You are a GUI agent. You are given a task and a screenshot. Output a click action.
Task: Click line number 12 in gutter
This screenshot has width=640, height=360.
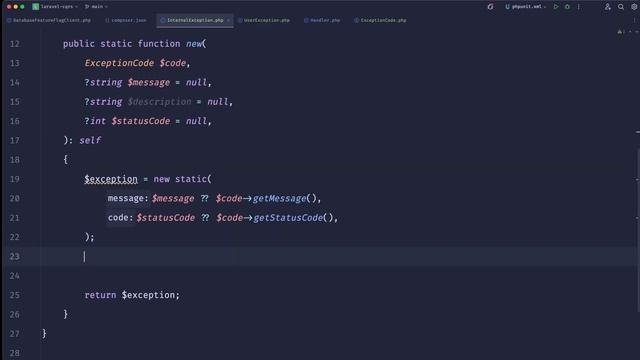[15, 44]
